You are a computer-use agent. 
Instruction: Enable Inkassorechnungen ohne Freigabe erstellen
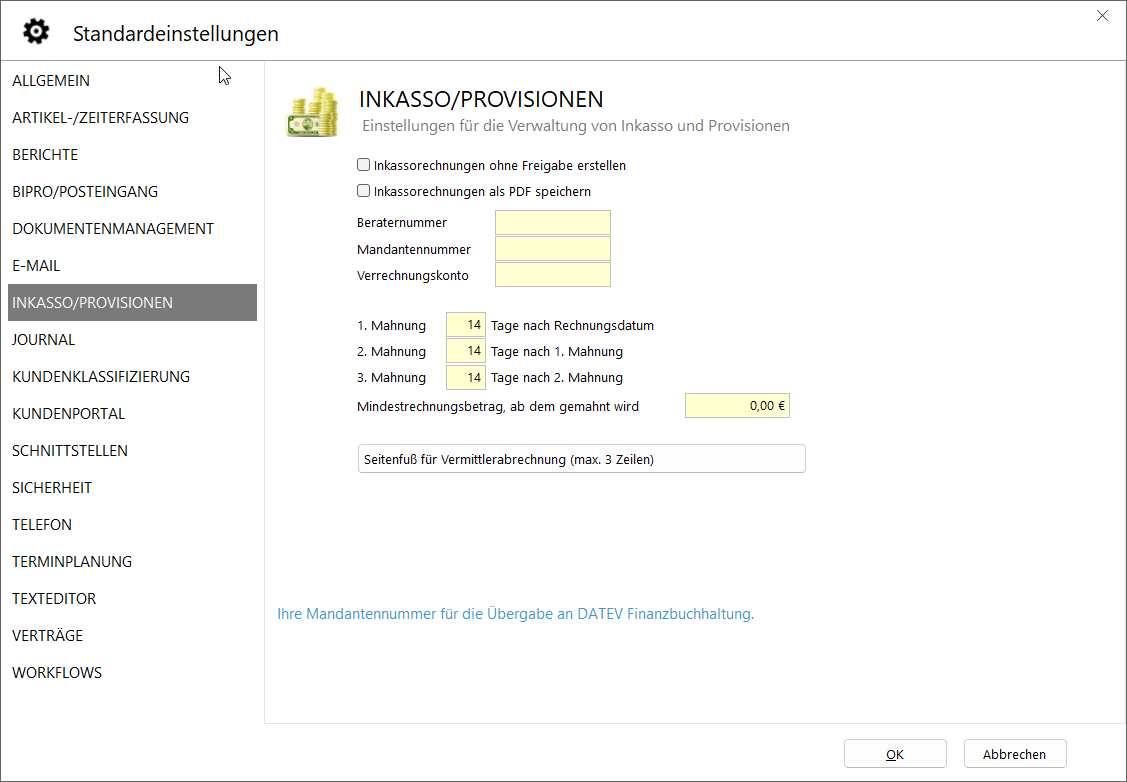(364, 165)
